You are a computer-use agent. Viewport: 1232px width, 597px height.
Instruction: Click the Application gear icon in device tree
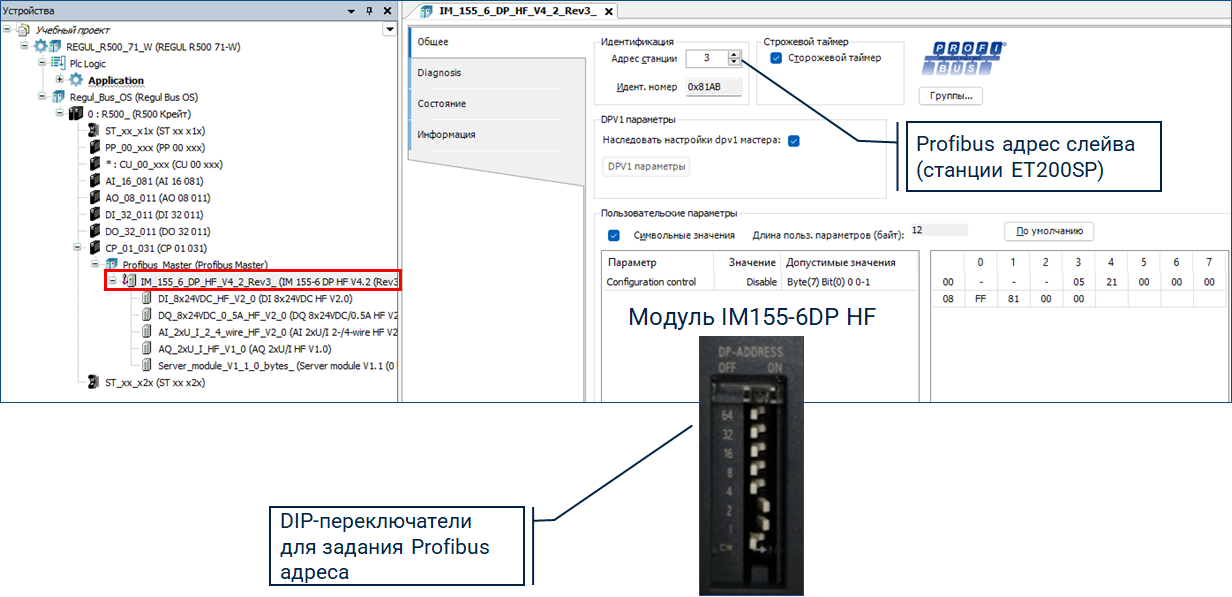[76, 80]
